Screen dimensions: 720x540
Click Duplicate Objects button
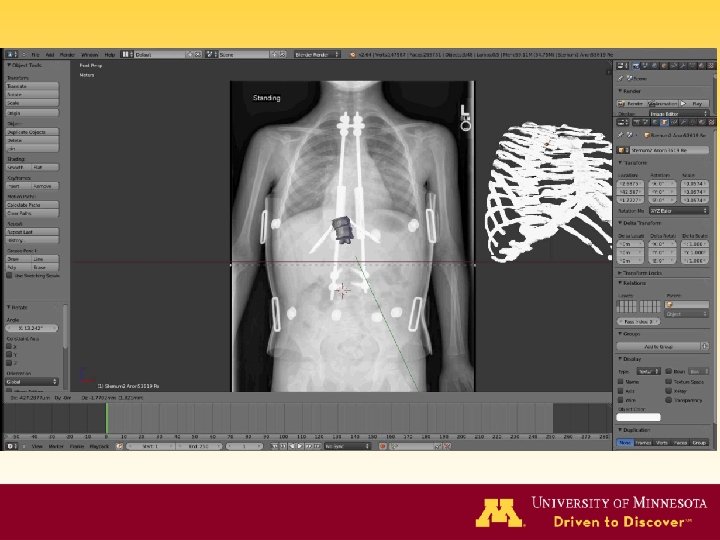click(x=32, y=132)
